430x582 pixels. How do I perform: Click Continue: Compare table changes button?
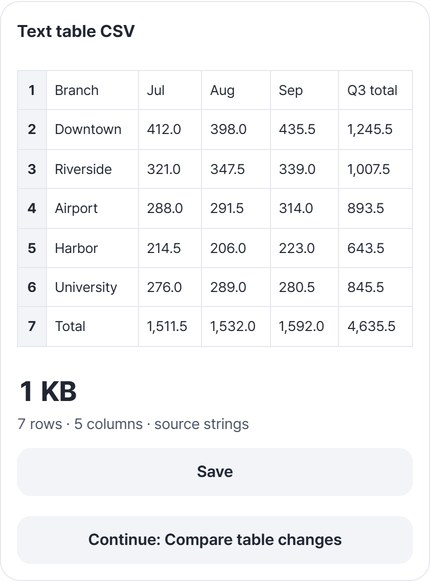(x=215, y=540)
